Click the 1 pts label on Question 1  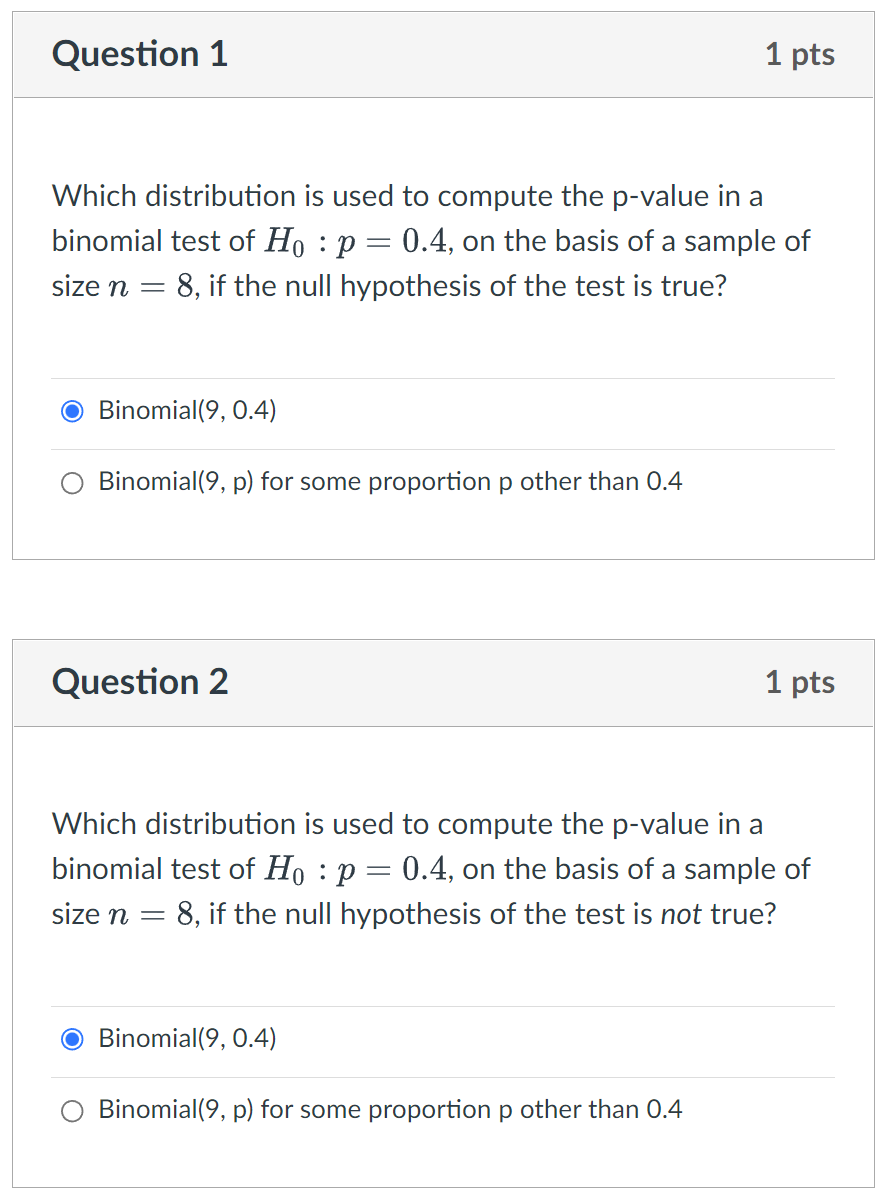point(800,55)
